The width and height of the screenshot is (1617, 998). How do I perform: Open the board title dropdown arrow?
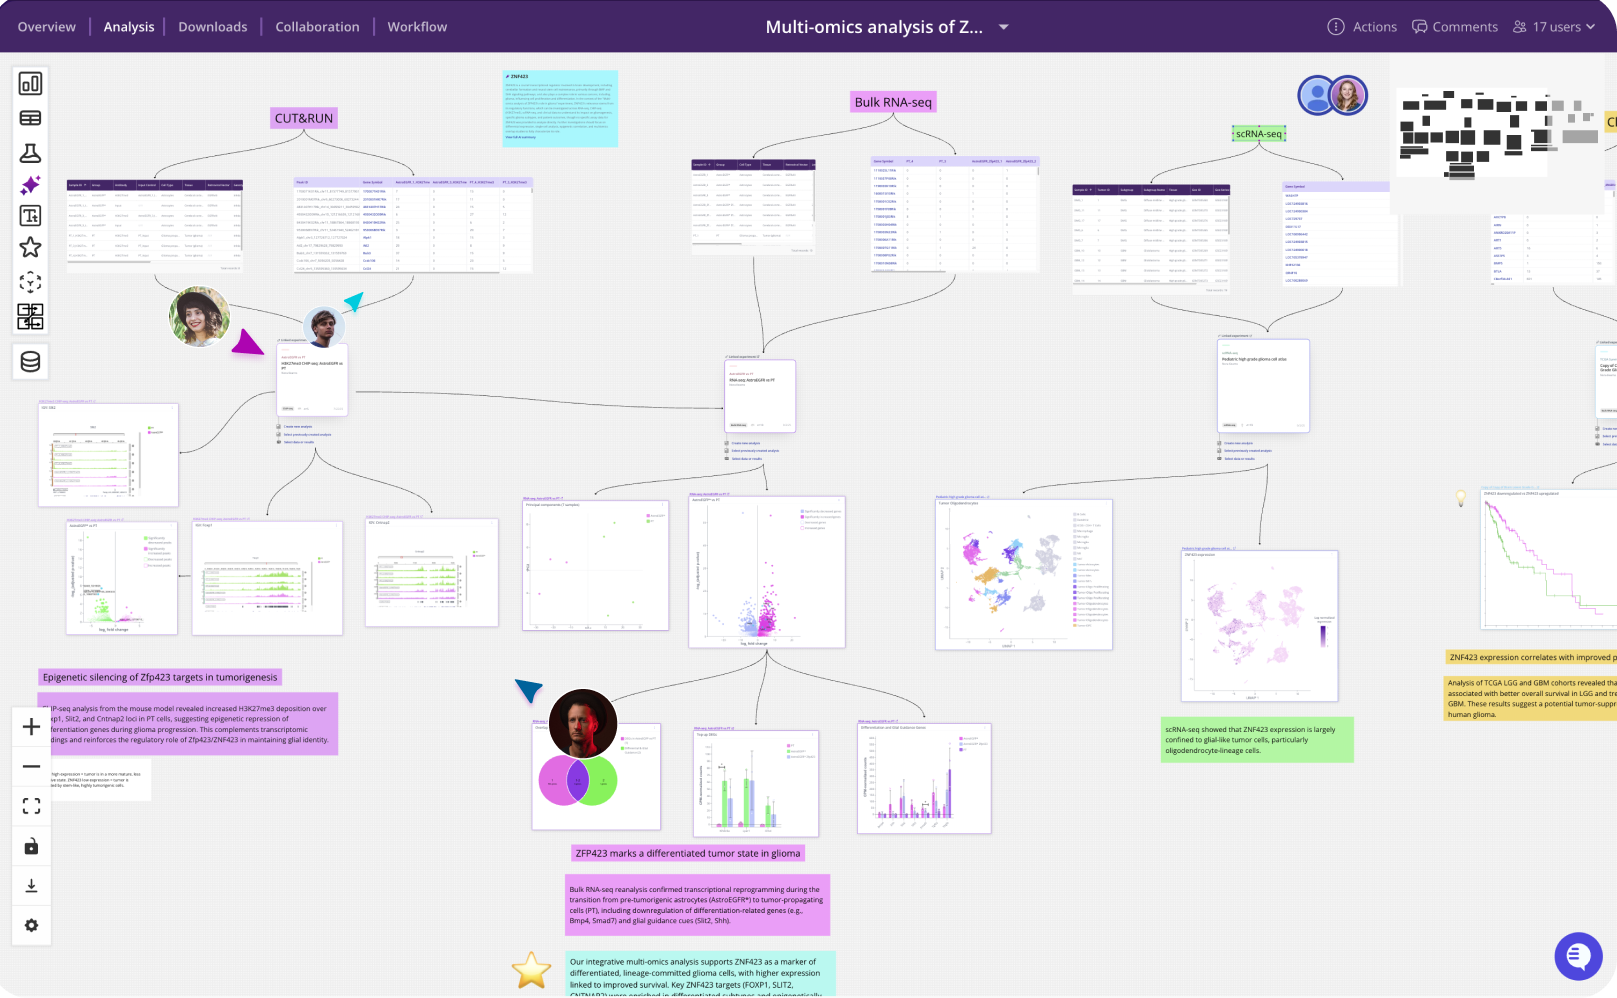point(1003,27)
